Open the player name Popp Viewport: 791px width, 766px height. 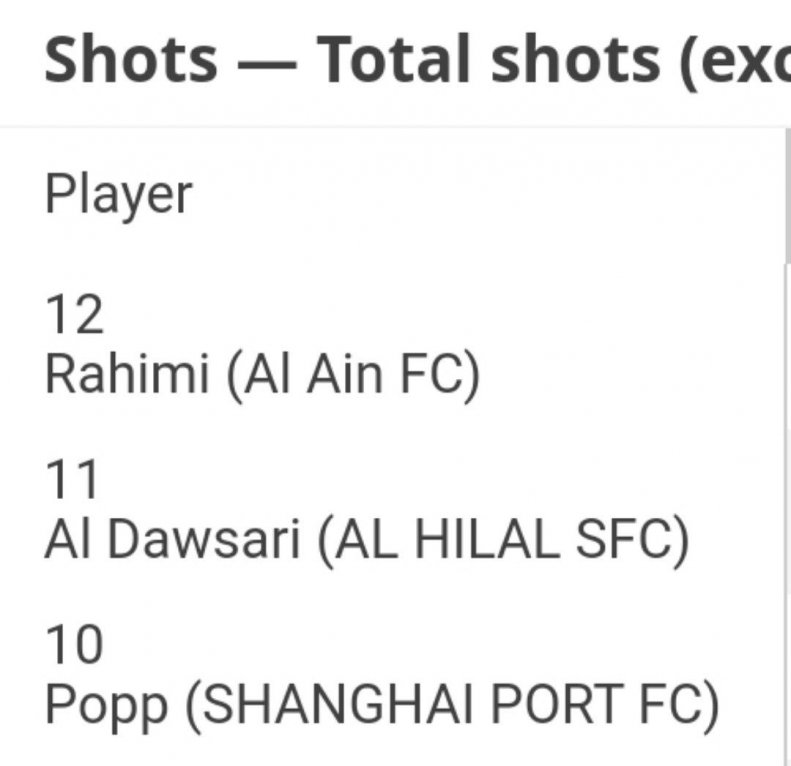[x=106, y=706]
